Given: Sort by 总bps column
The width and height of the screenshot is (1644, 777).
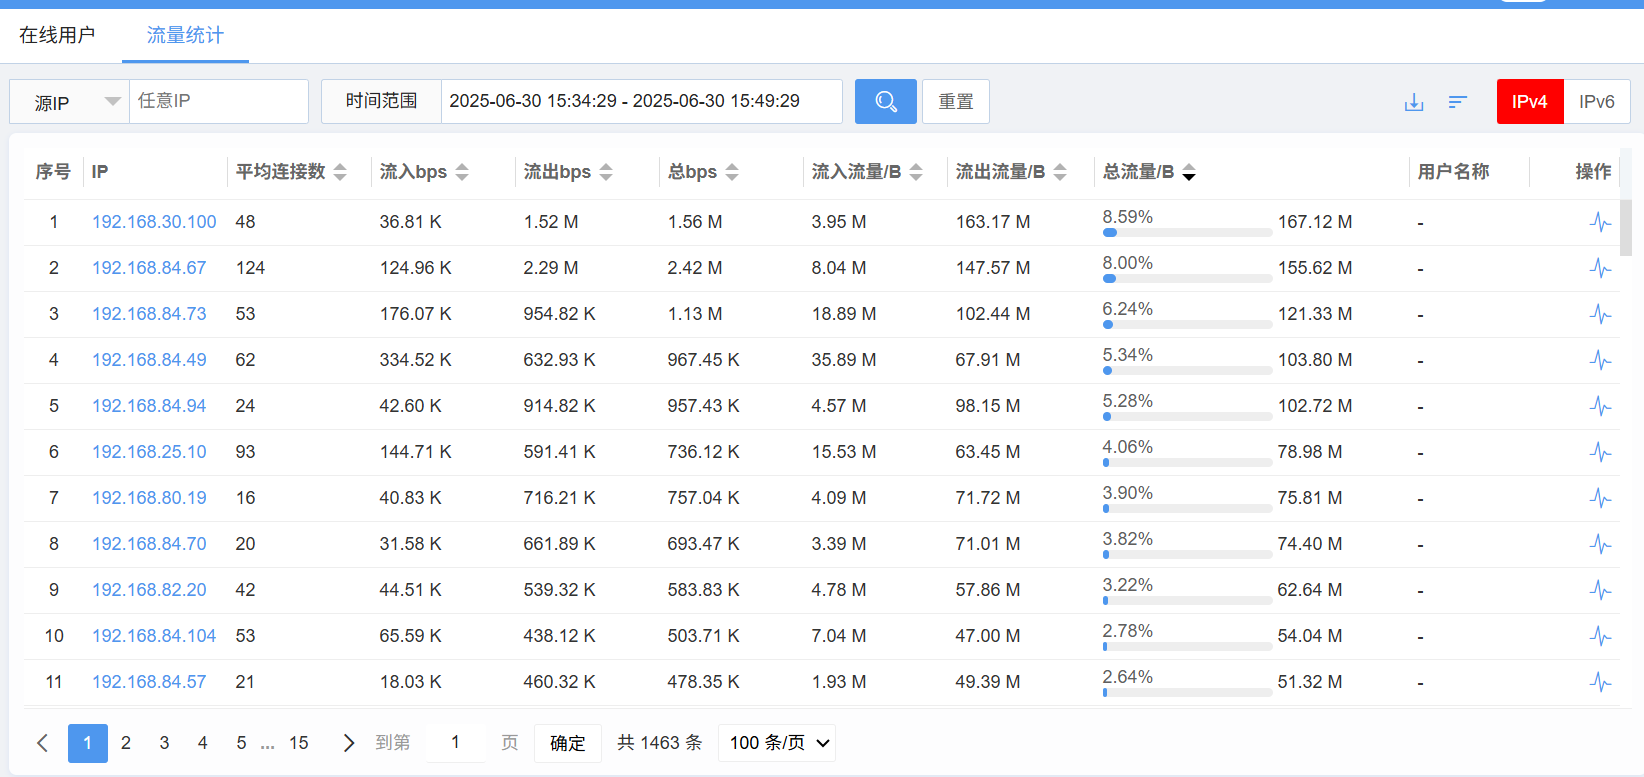Looking at the screenshot, I should click(732, 172).
